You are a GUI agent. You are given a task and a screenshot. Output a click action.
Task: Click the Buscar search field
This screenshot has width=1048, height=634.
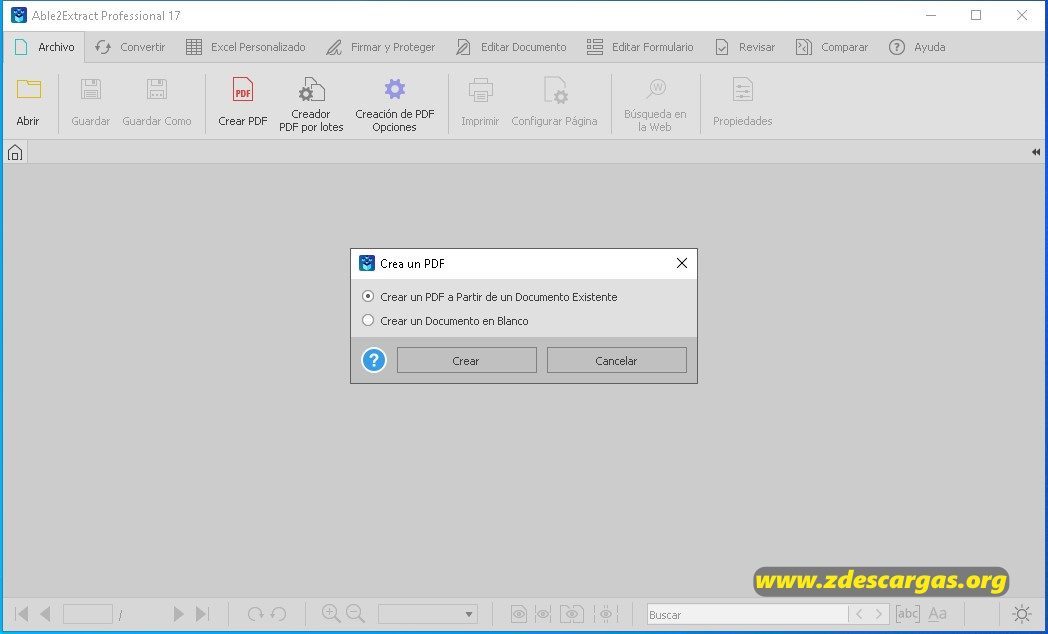pyautogui.click(x=747, y=614)
